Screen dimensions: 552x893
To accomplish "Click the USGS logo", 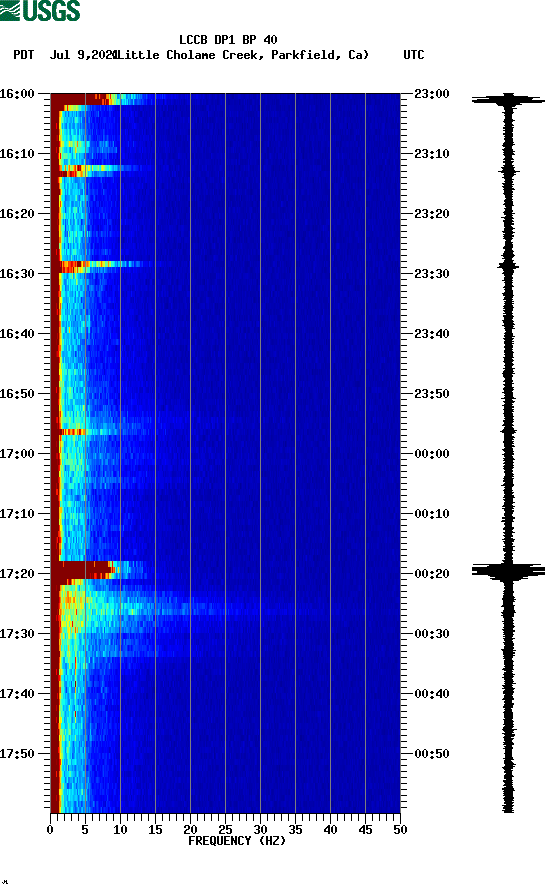I will (40, 10).
